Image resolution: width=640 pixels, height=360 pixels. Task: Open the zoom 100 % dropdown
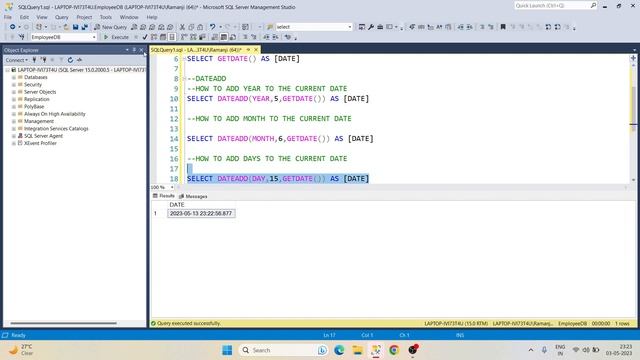(172, 187)
